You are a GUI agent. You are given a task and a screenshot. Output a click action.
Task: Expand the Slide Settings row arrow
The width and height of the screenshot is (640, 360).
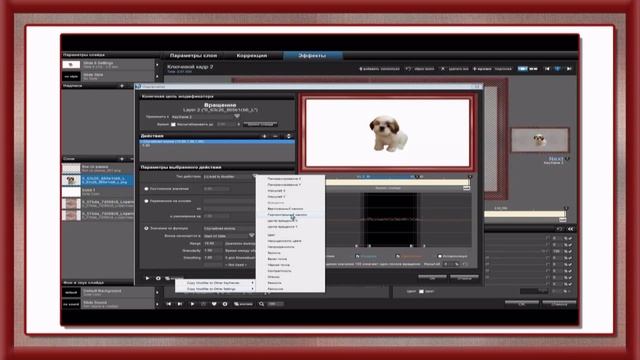coord(158,64)
